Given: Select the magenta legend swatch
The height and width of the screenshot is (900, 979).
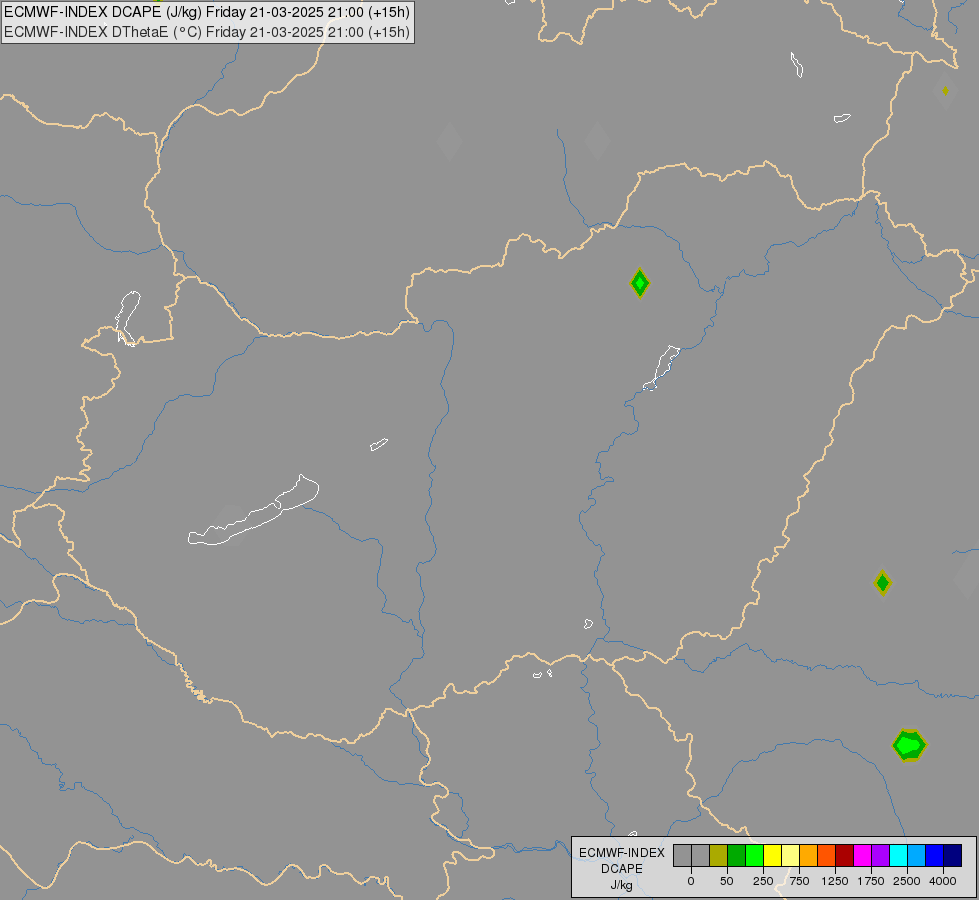Looking at the screenshot, I should 862,855.
